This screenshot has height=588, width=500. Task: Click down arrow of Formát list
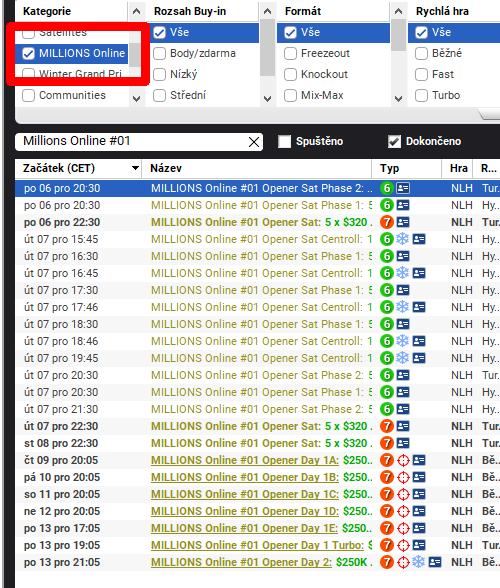[x=398, y=99]
